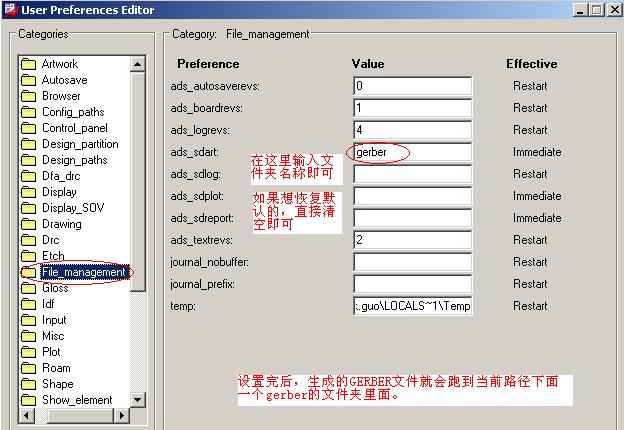Click the Value column header
624x430 pixels.
pos(368,64)
